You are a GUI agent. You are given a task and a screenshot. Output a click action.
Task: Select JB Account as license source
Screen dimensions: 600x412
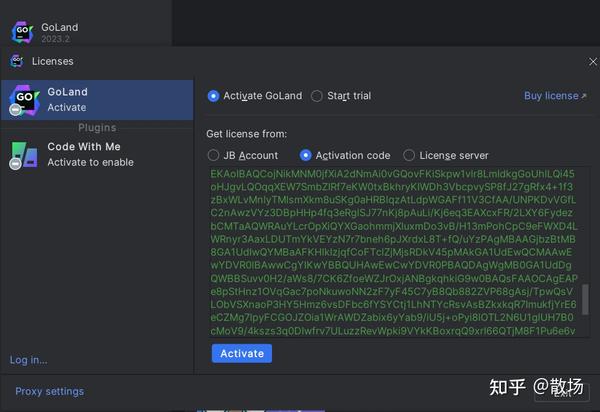pos(213,155)
